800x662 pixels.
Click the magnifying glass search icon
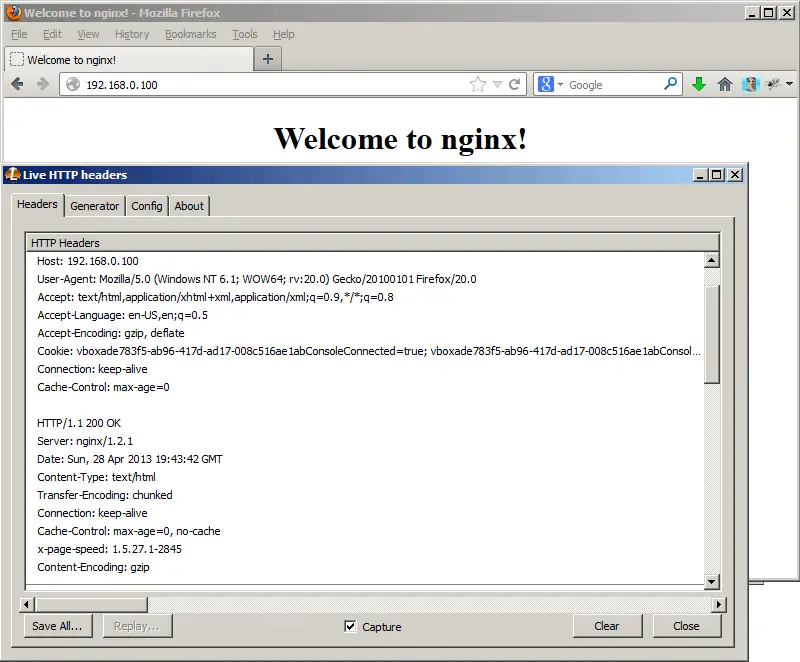(670, 84)
